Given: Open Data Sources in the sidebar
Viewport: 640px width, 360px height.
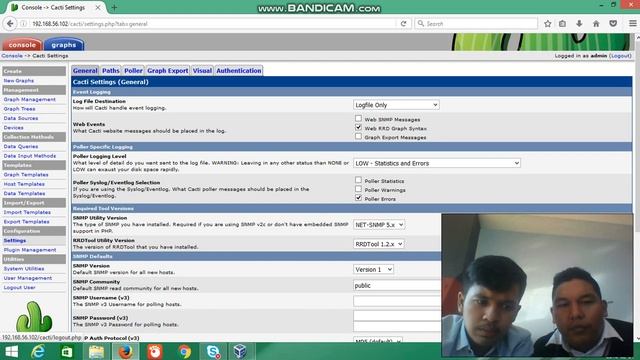Looking at the screenshot, I should (21, 118).
